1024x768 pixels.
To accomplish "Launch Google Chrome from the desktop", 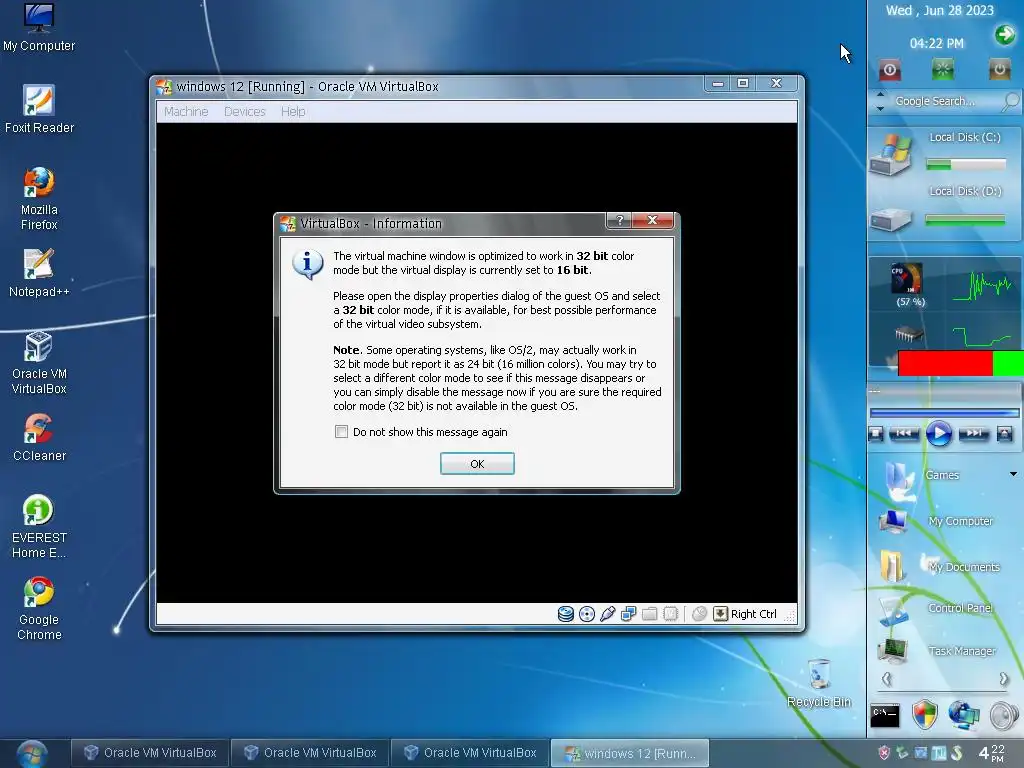I will [39, 609].
